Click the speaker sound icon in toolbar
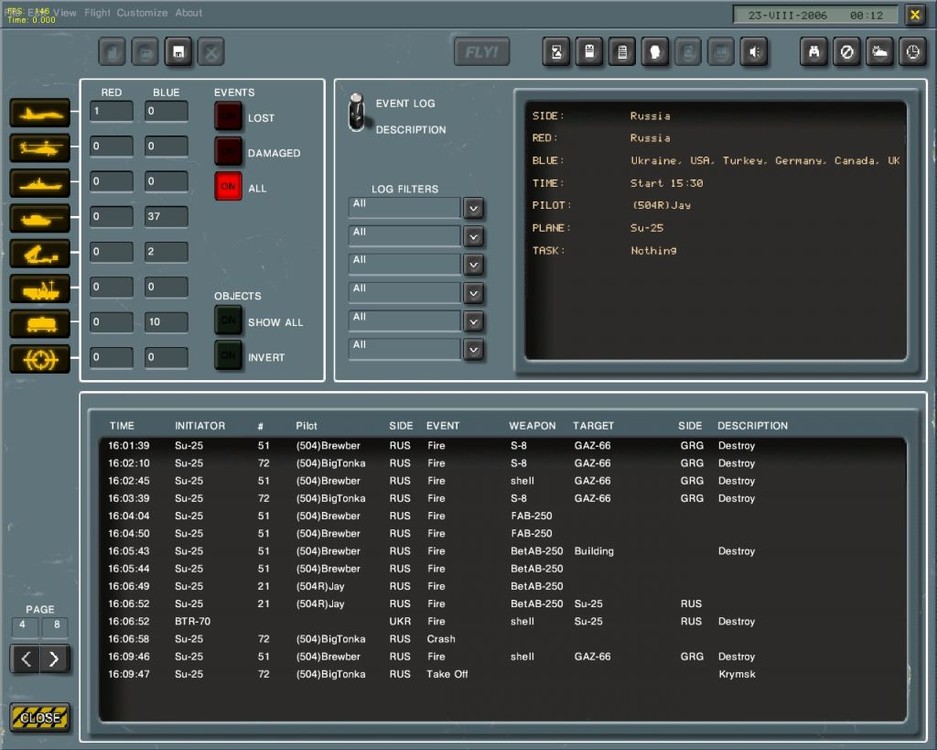Viewport: 937px width, 750px height. (754, 52)
